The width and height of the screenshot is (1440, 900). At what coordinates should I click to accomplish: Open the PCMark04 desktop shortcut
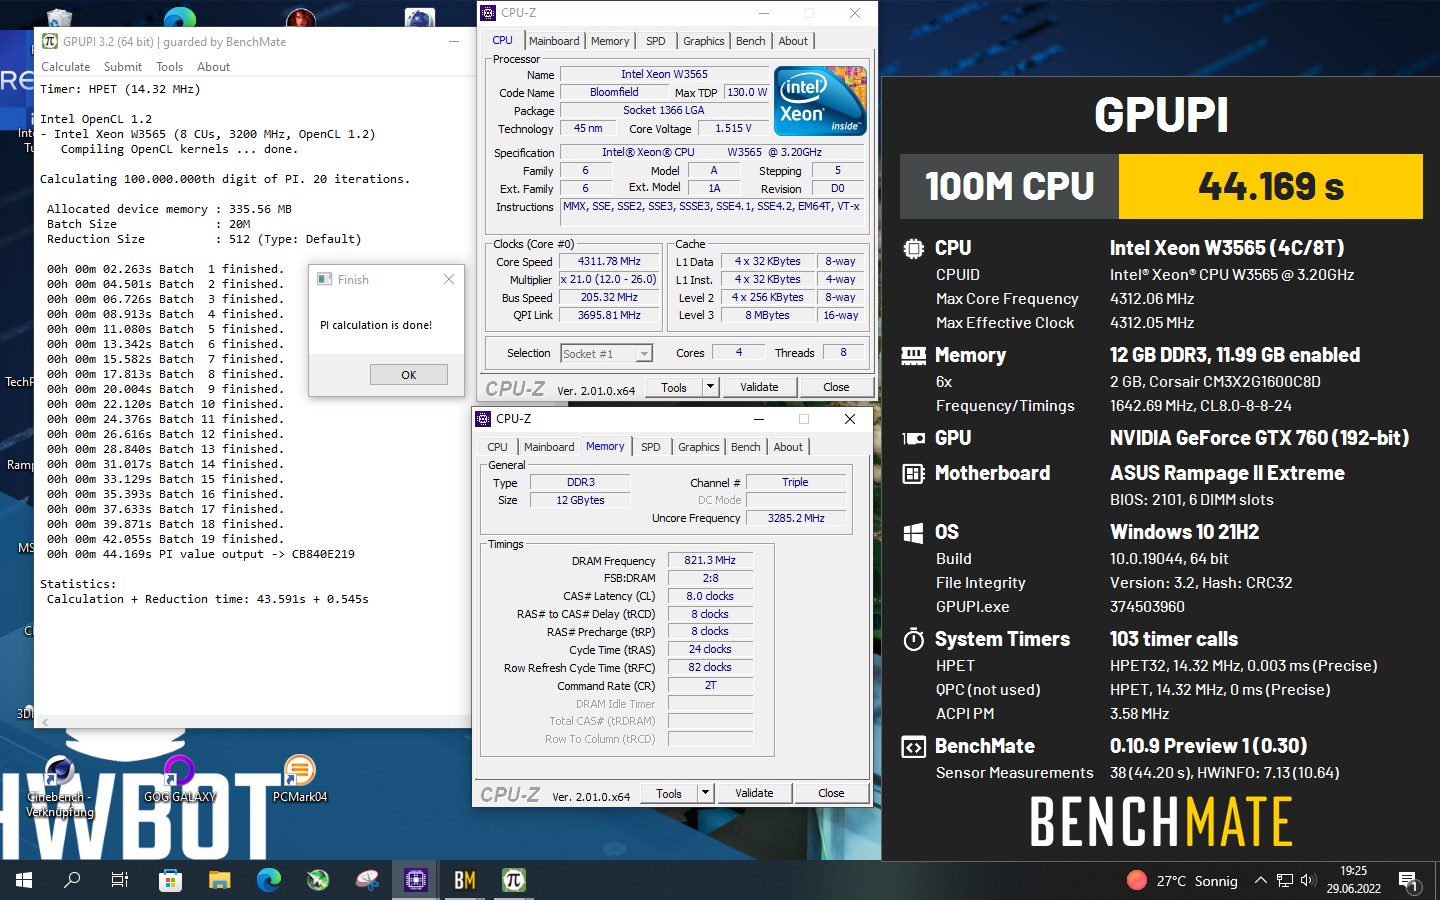(300, 780)
